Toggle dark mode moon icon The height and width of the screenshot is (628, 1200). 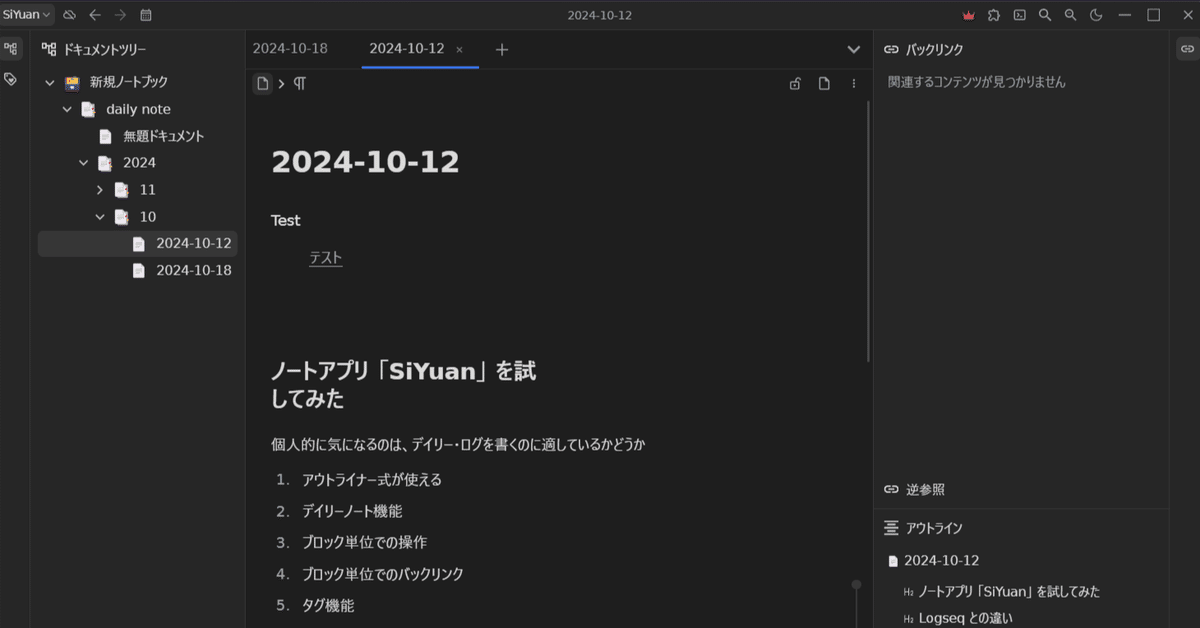(1096, 15)
